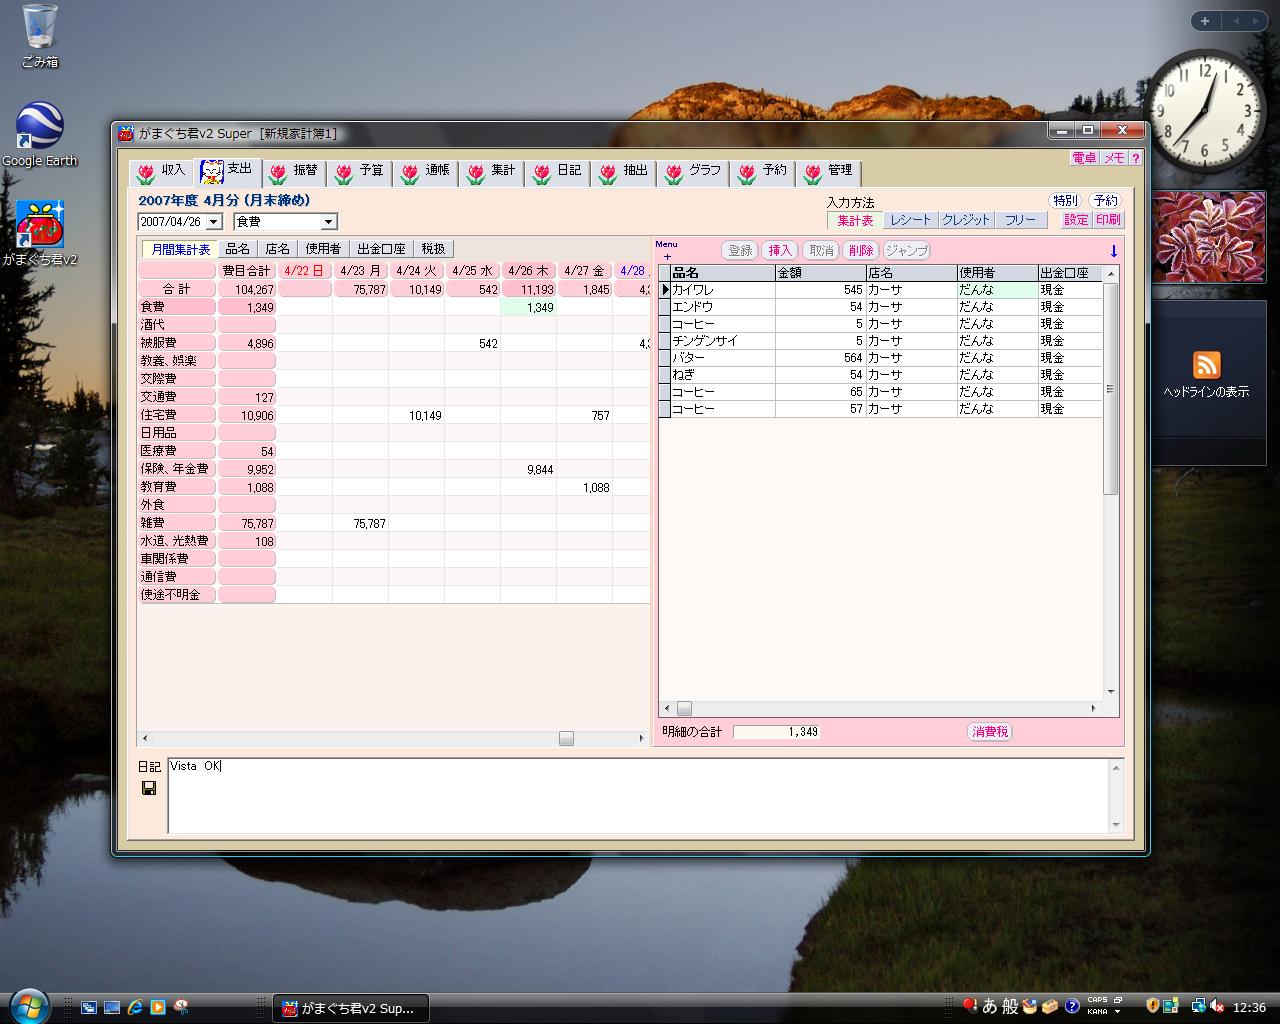Click the sidebar RSS headlines gadget icon
This screenshot has height=1024, width=1280.
coord(1206,365)
